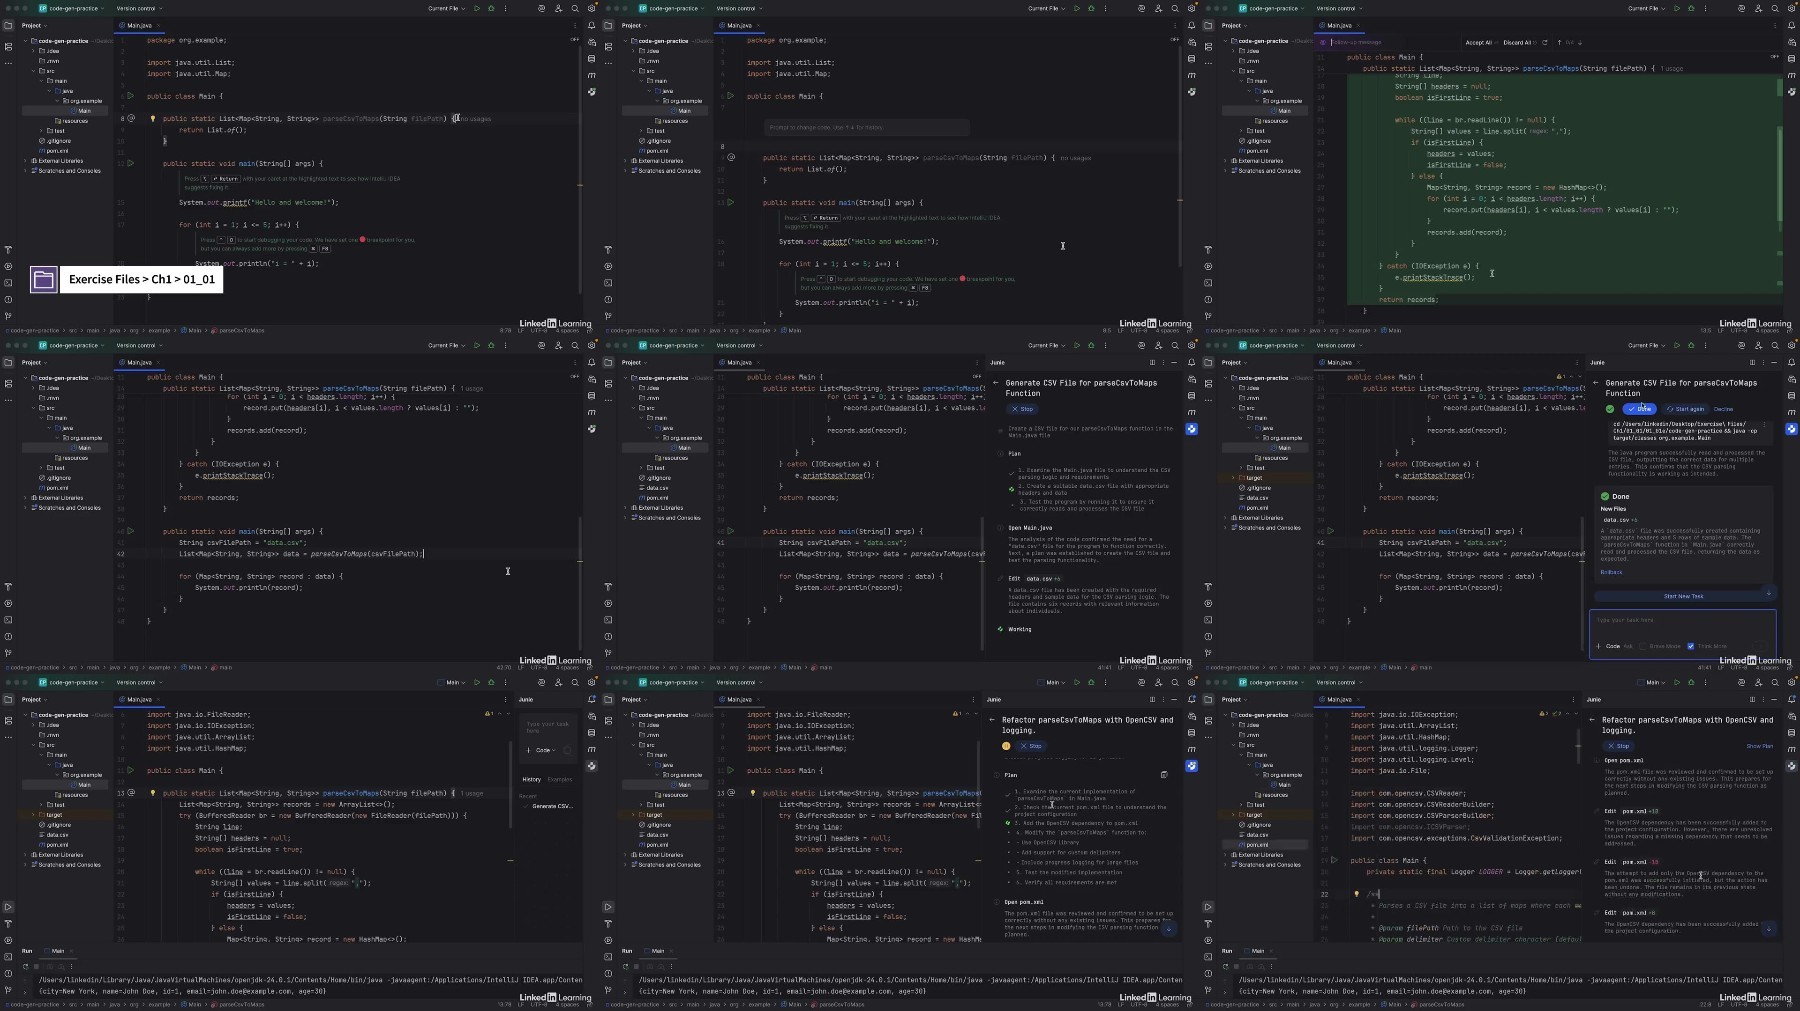Switch to the History tab in Junie

(x=531, y=779)
